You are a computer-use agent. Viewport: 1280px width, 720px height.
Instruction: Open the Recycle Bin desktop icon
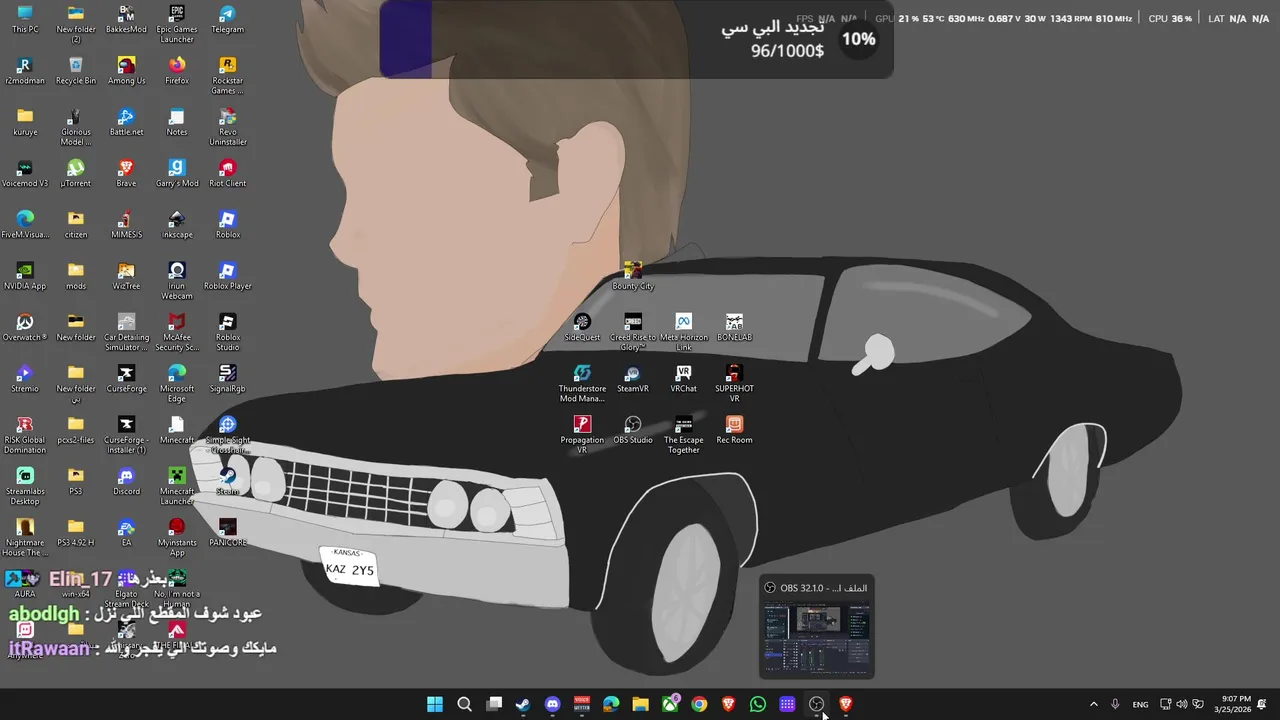(x=76, y=71)
